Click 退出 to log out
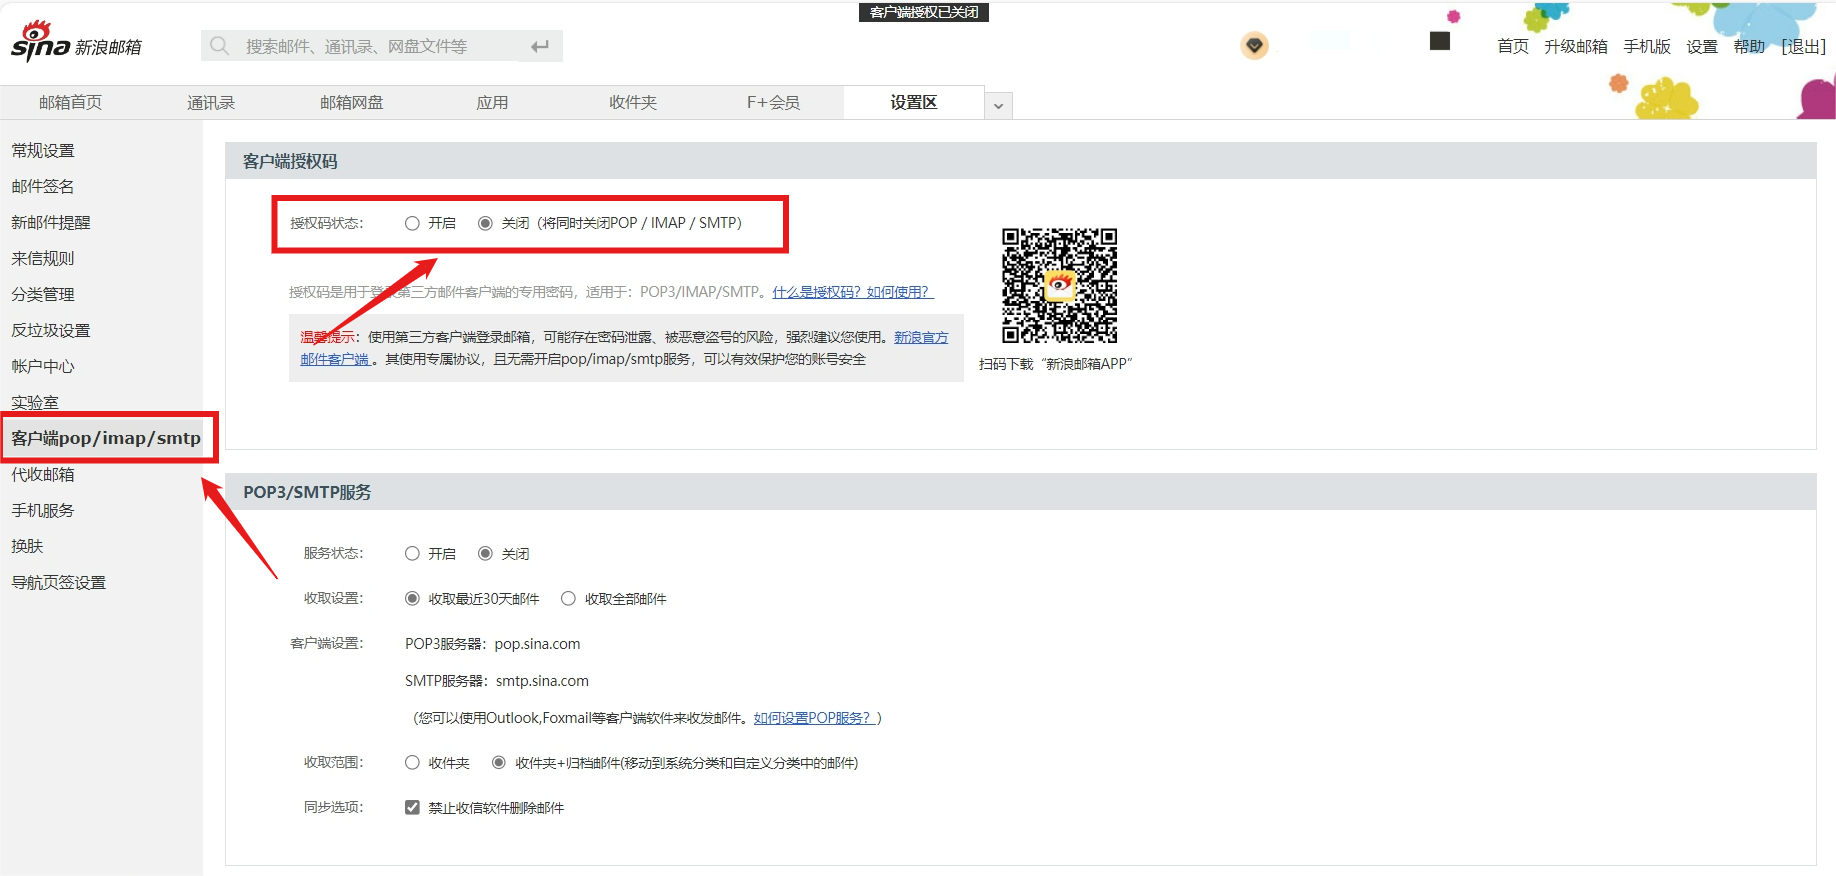The width and height of the screenshot is (1836, 876). (1804, 46)
